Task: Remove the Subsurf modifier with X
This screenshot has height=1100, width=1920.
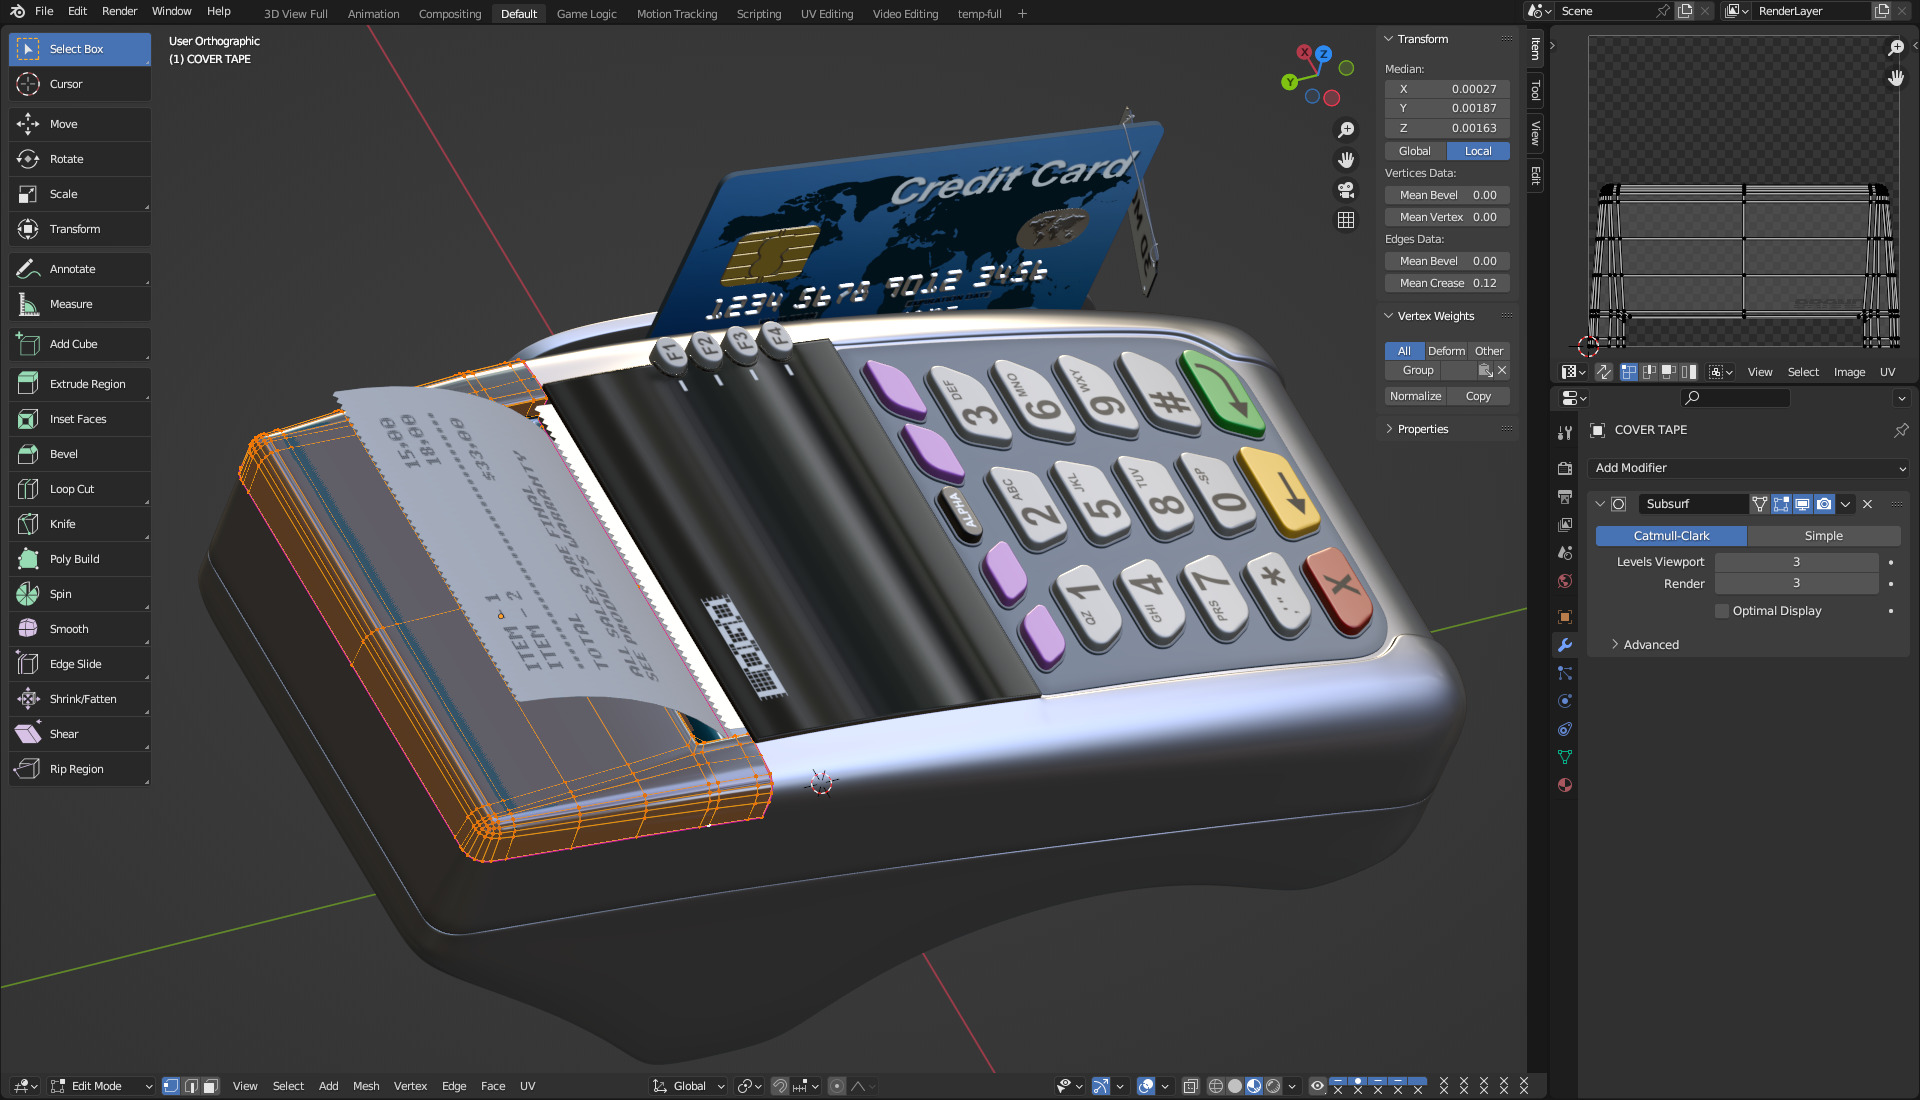Action: pyautogui.click(x=1867, y=504)
